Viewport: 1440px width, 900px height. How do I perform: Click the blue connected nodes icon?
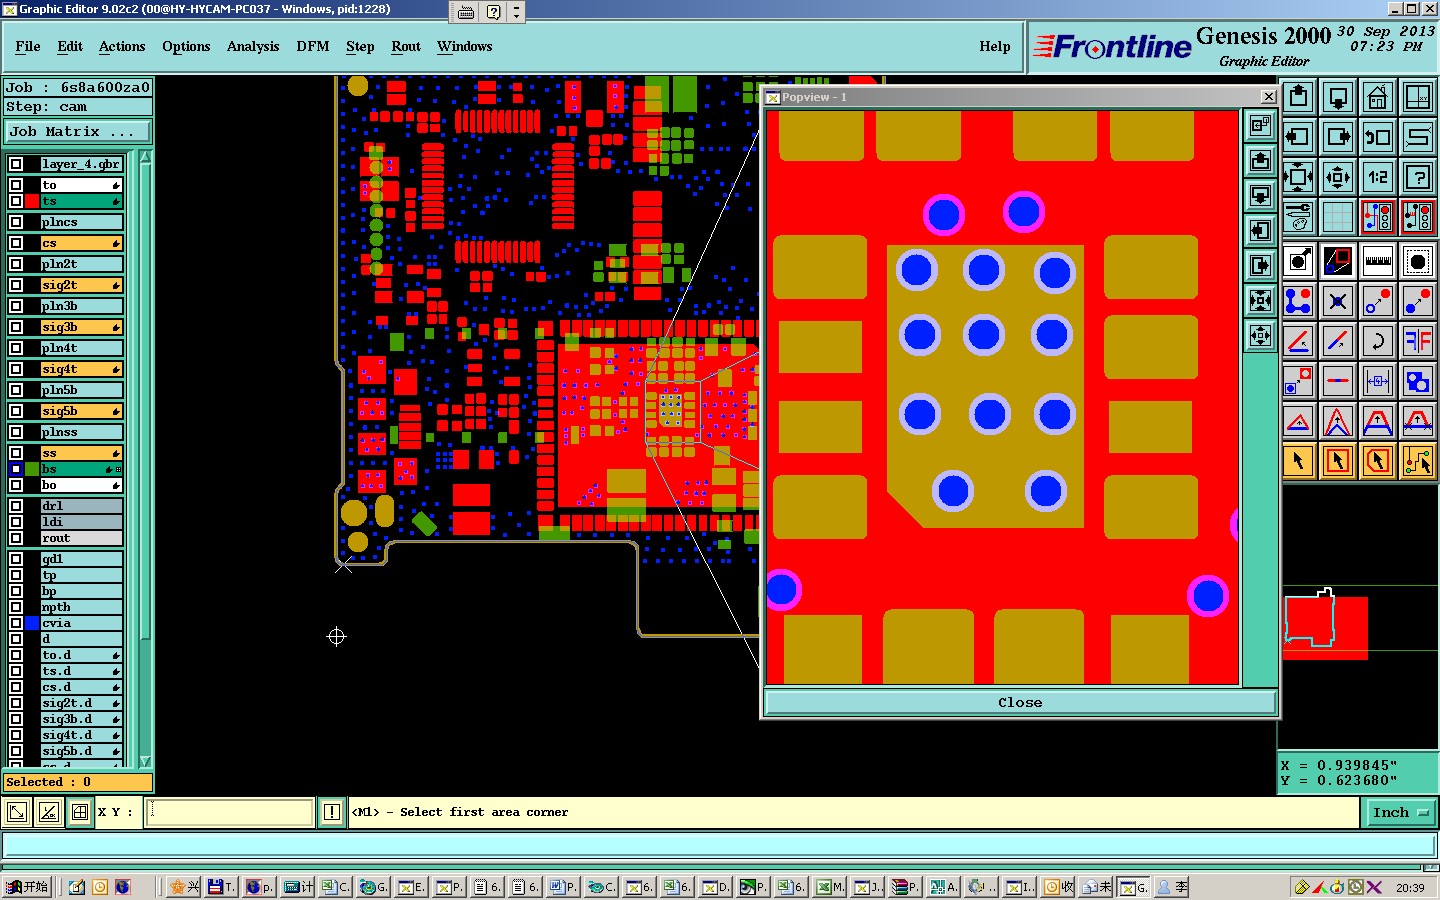point(1298,301)
